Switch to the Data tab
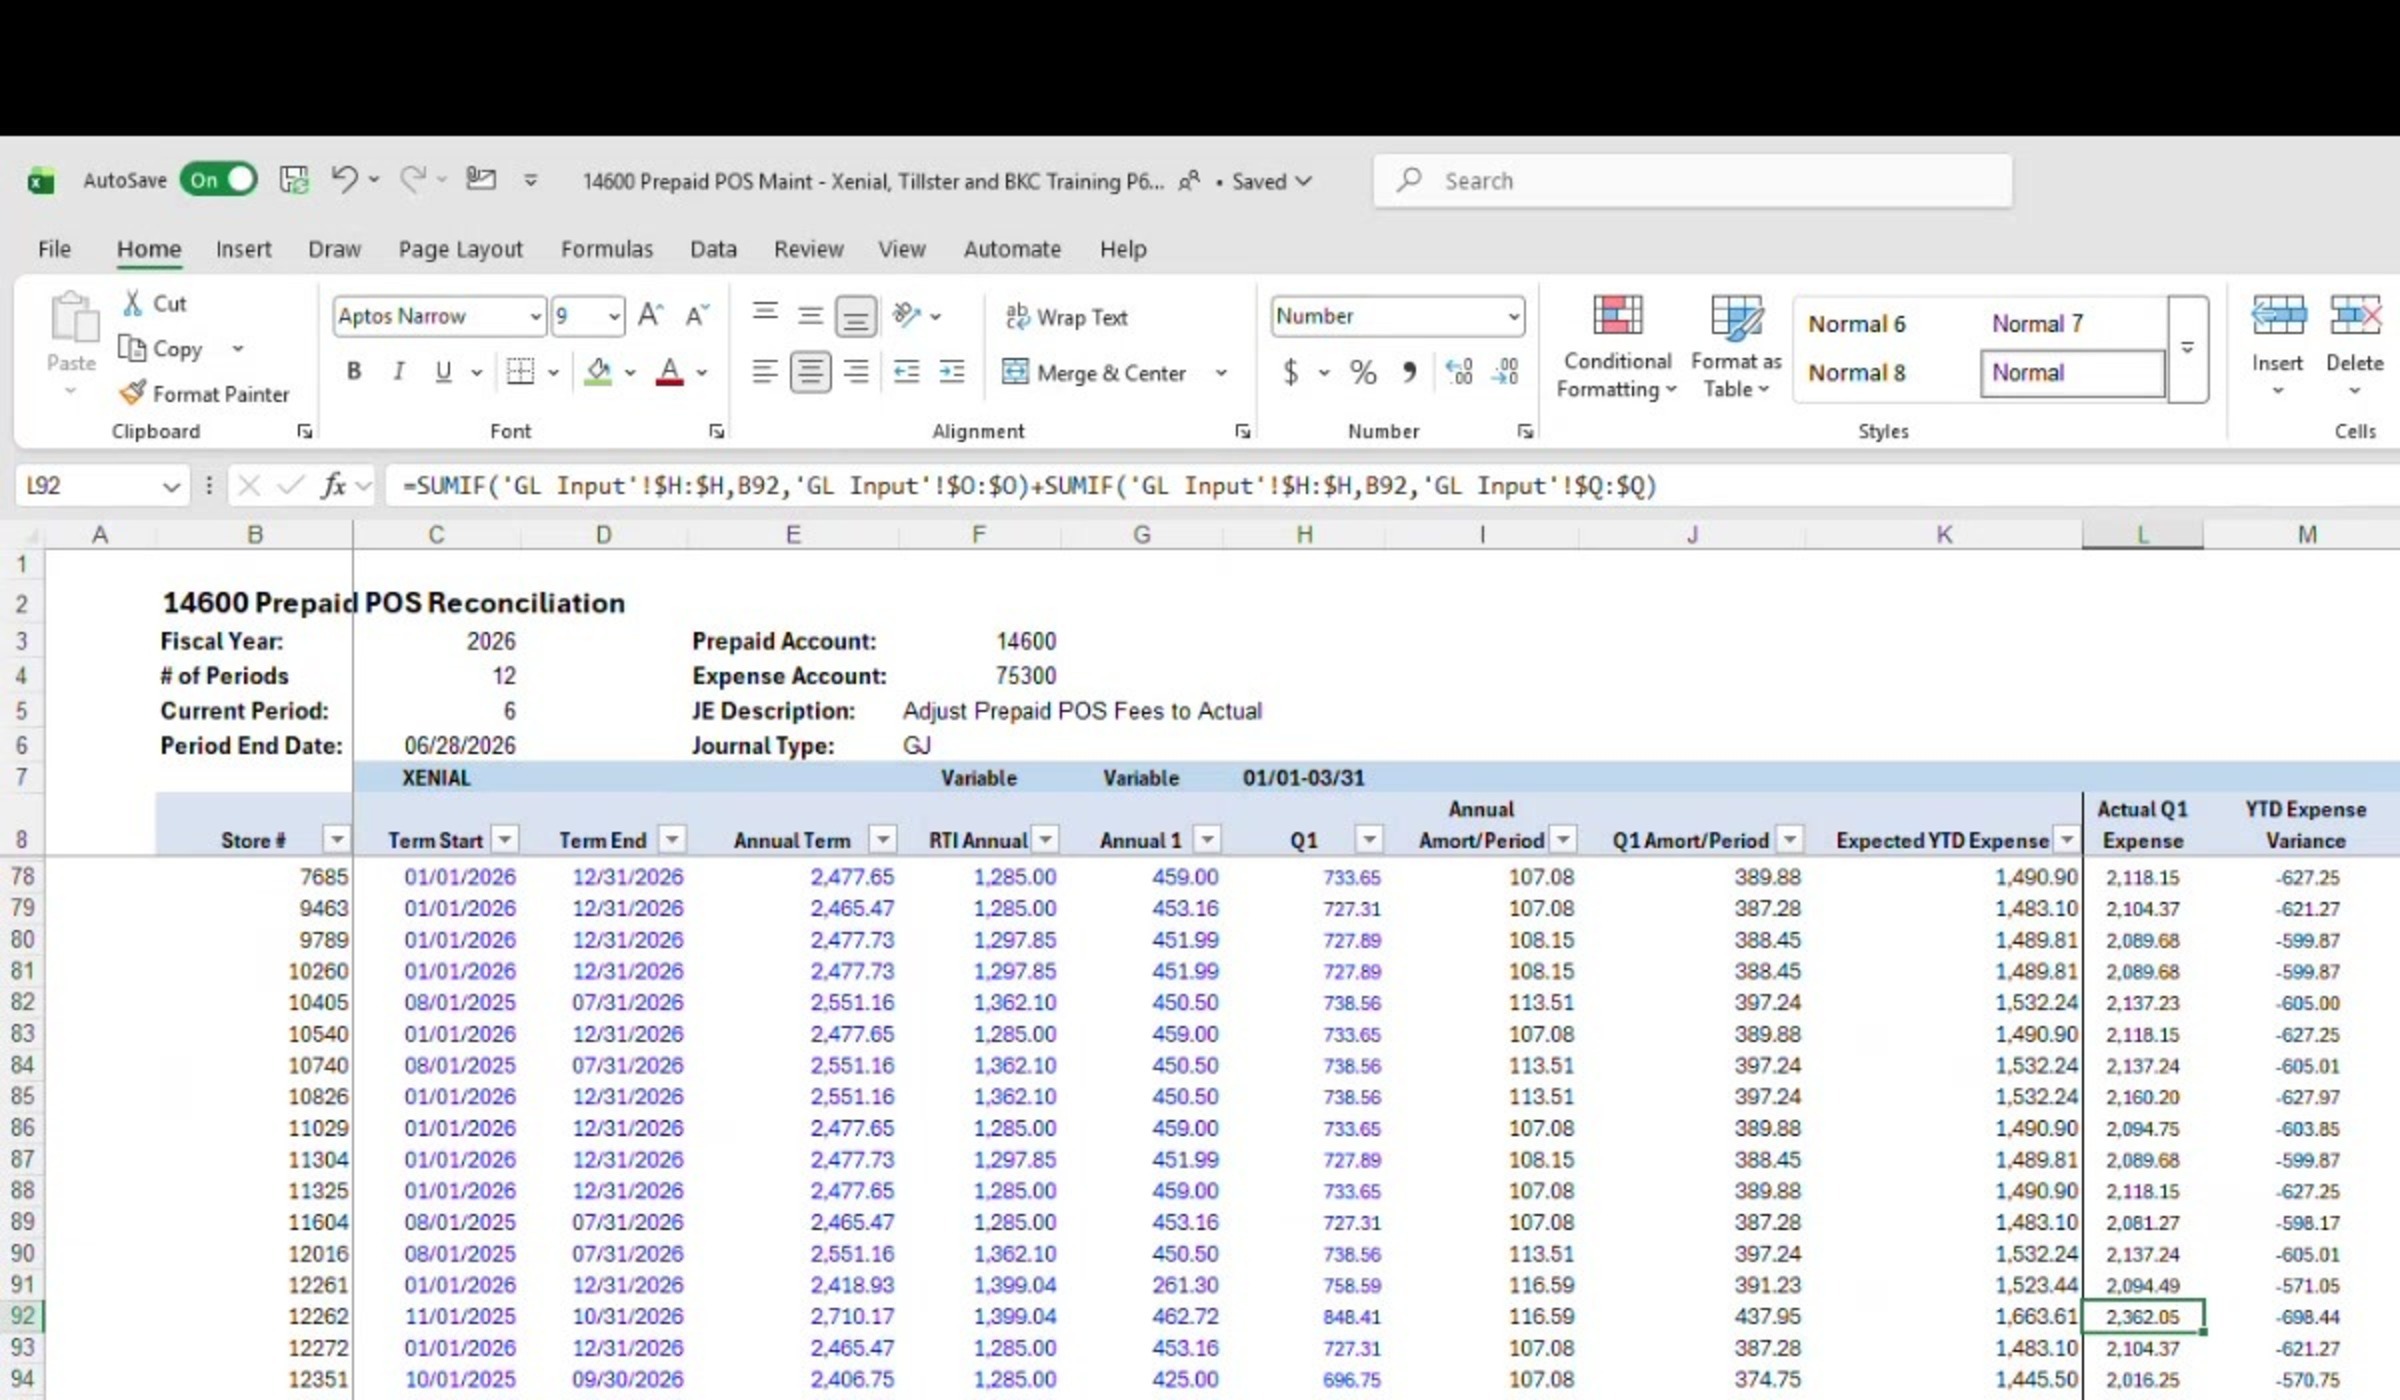This screenshot has width=2400, height=1400. tap(713, 249)
